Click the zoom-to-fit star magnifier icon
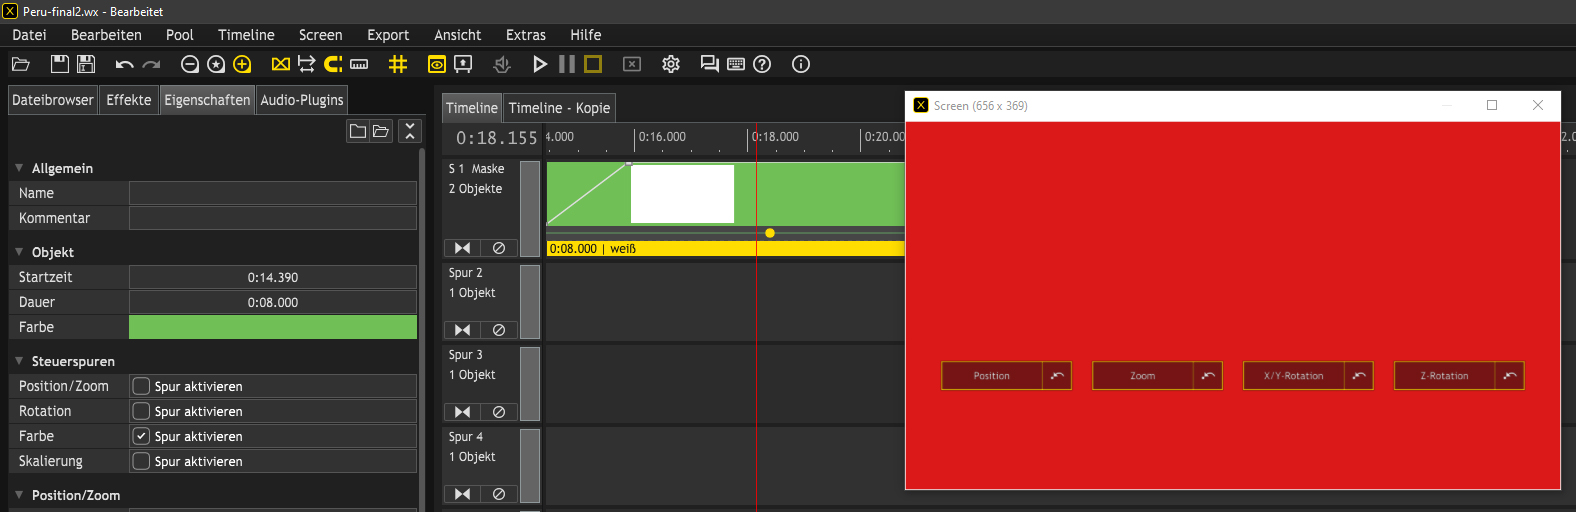Screen dimensions: 1576x512 [216, 64]
